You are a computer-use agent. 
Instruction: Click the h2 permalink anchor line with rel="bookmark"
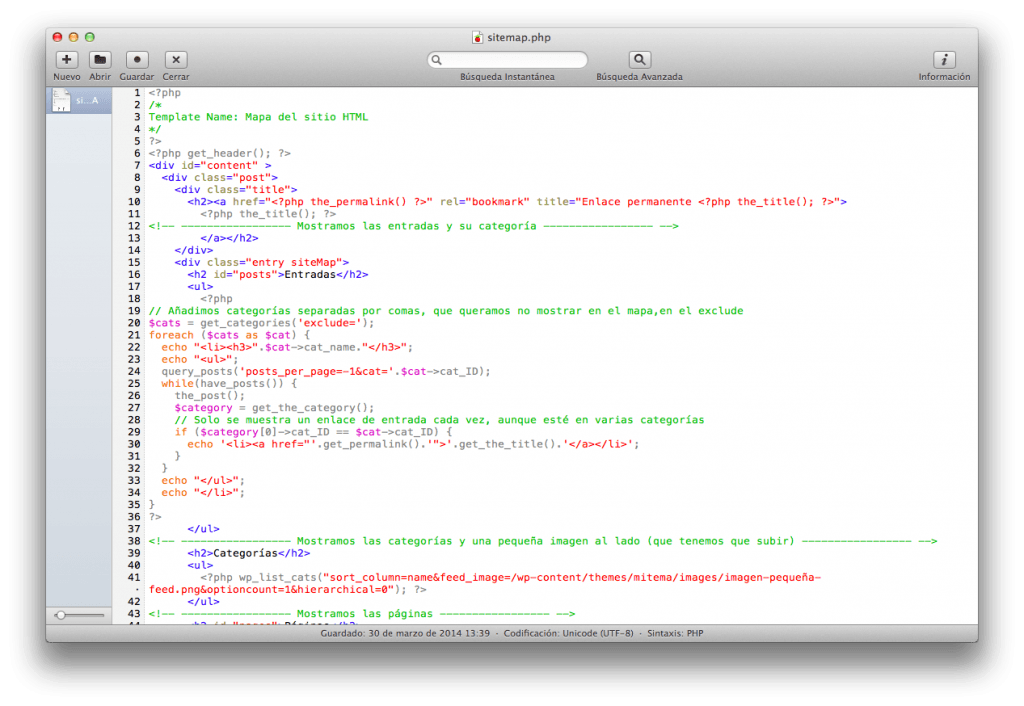pos(517,202)
